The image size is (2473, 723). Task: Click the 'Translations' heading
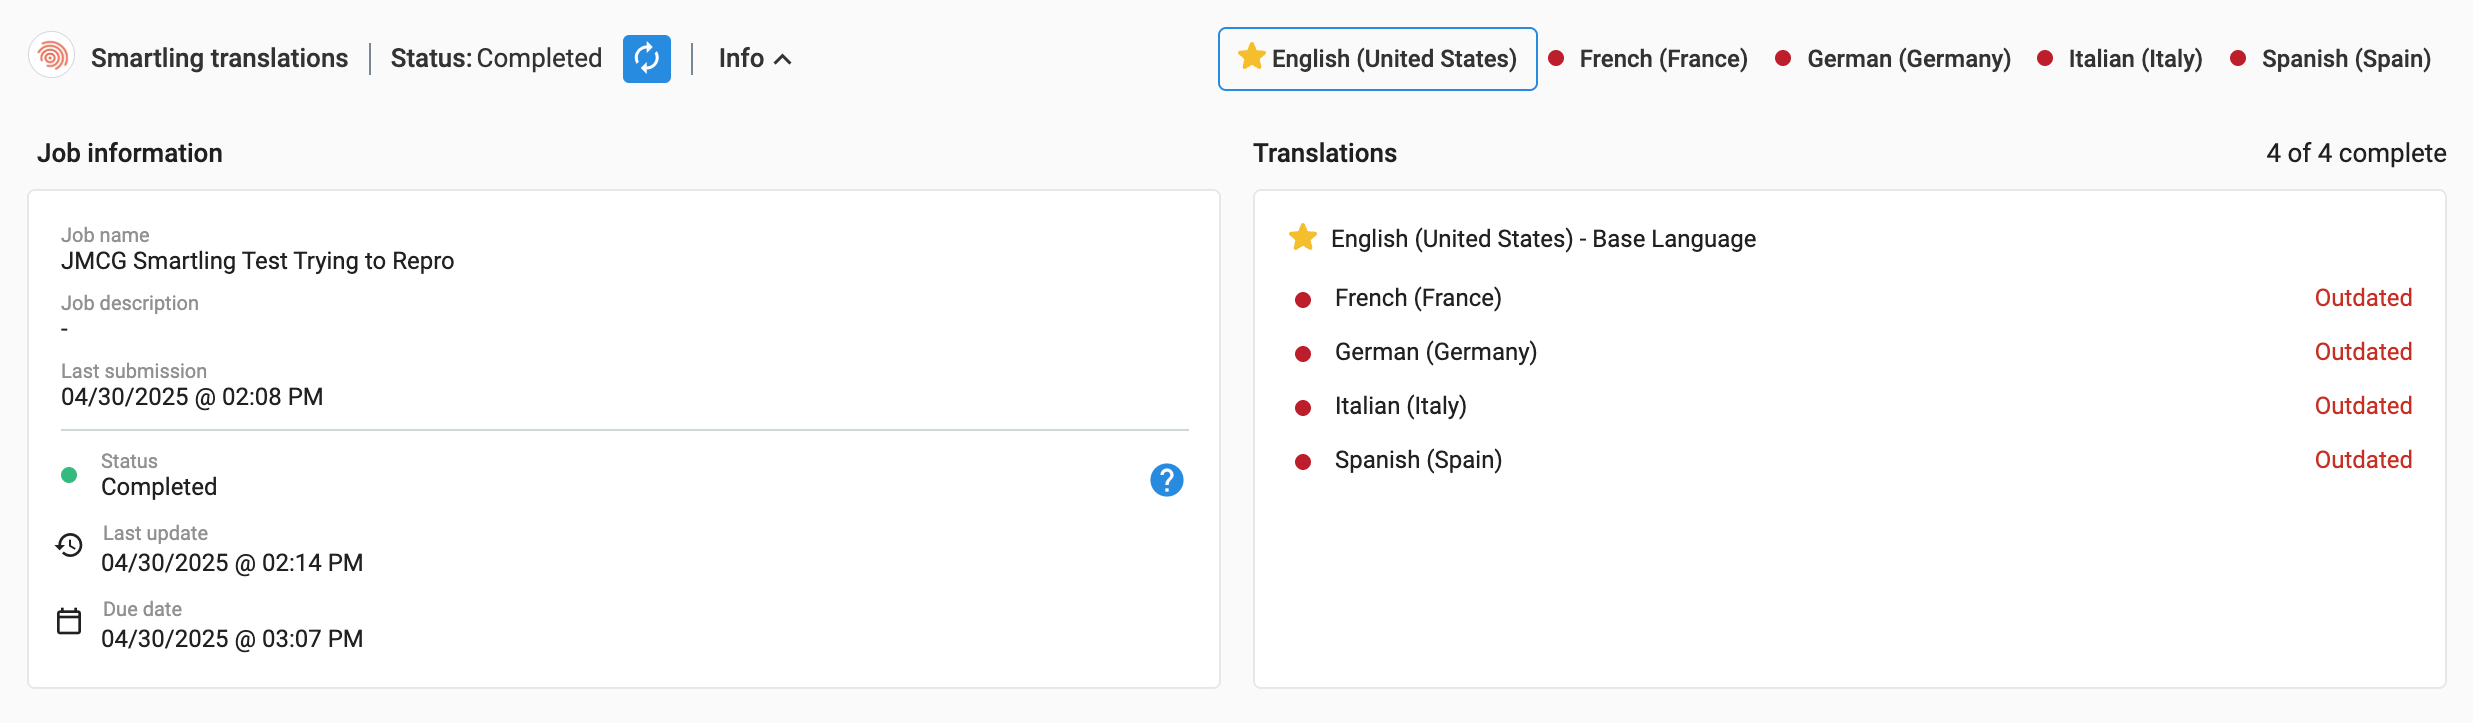[x=1325, y=153]
